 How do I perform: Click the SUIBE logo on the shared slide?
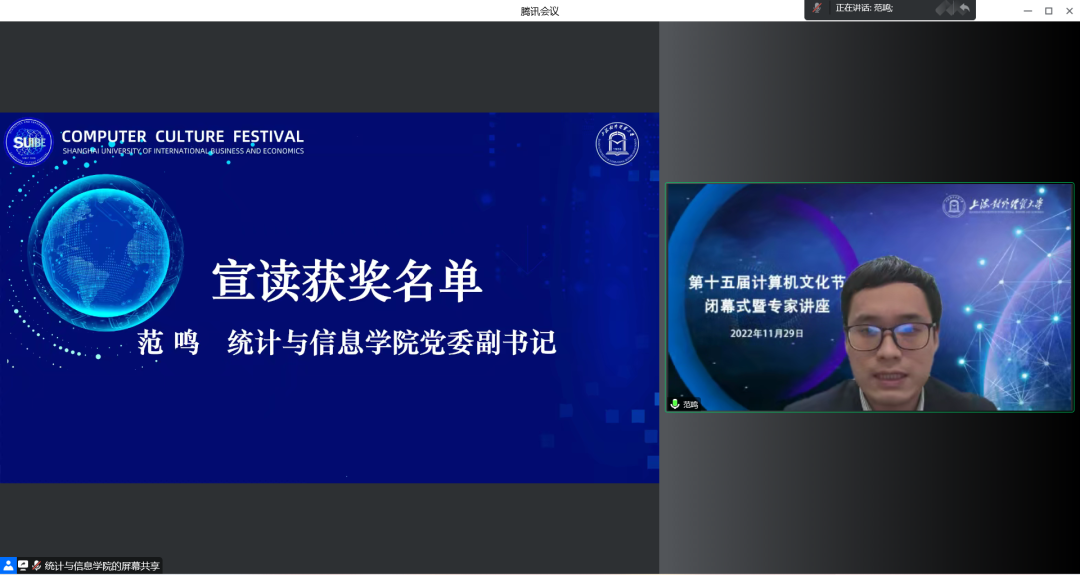(x=28, y=142)
